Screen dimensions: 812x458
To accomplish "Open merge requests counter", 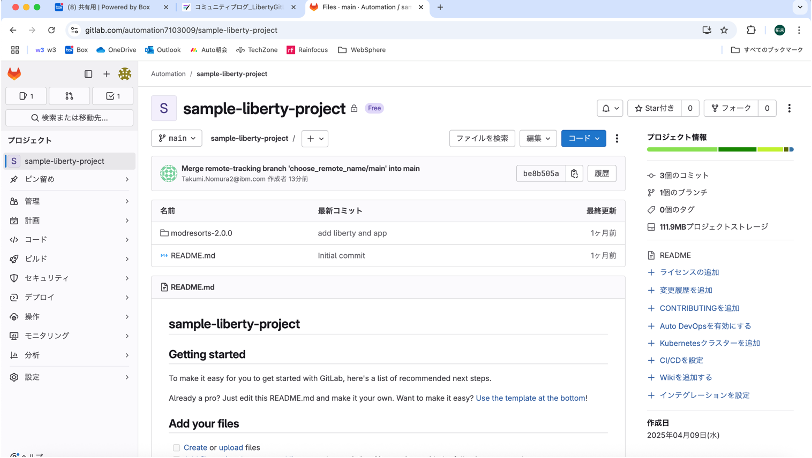I will (69, 96).
